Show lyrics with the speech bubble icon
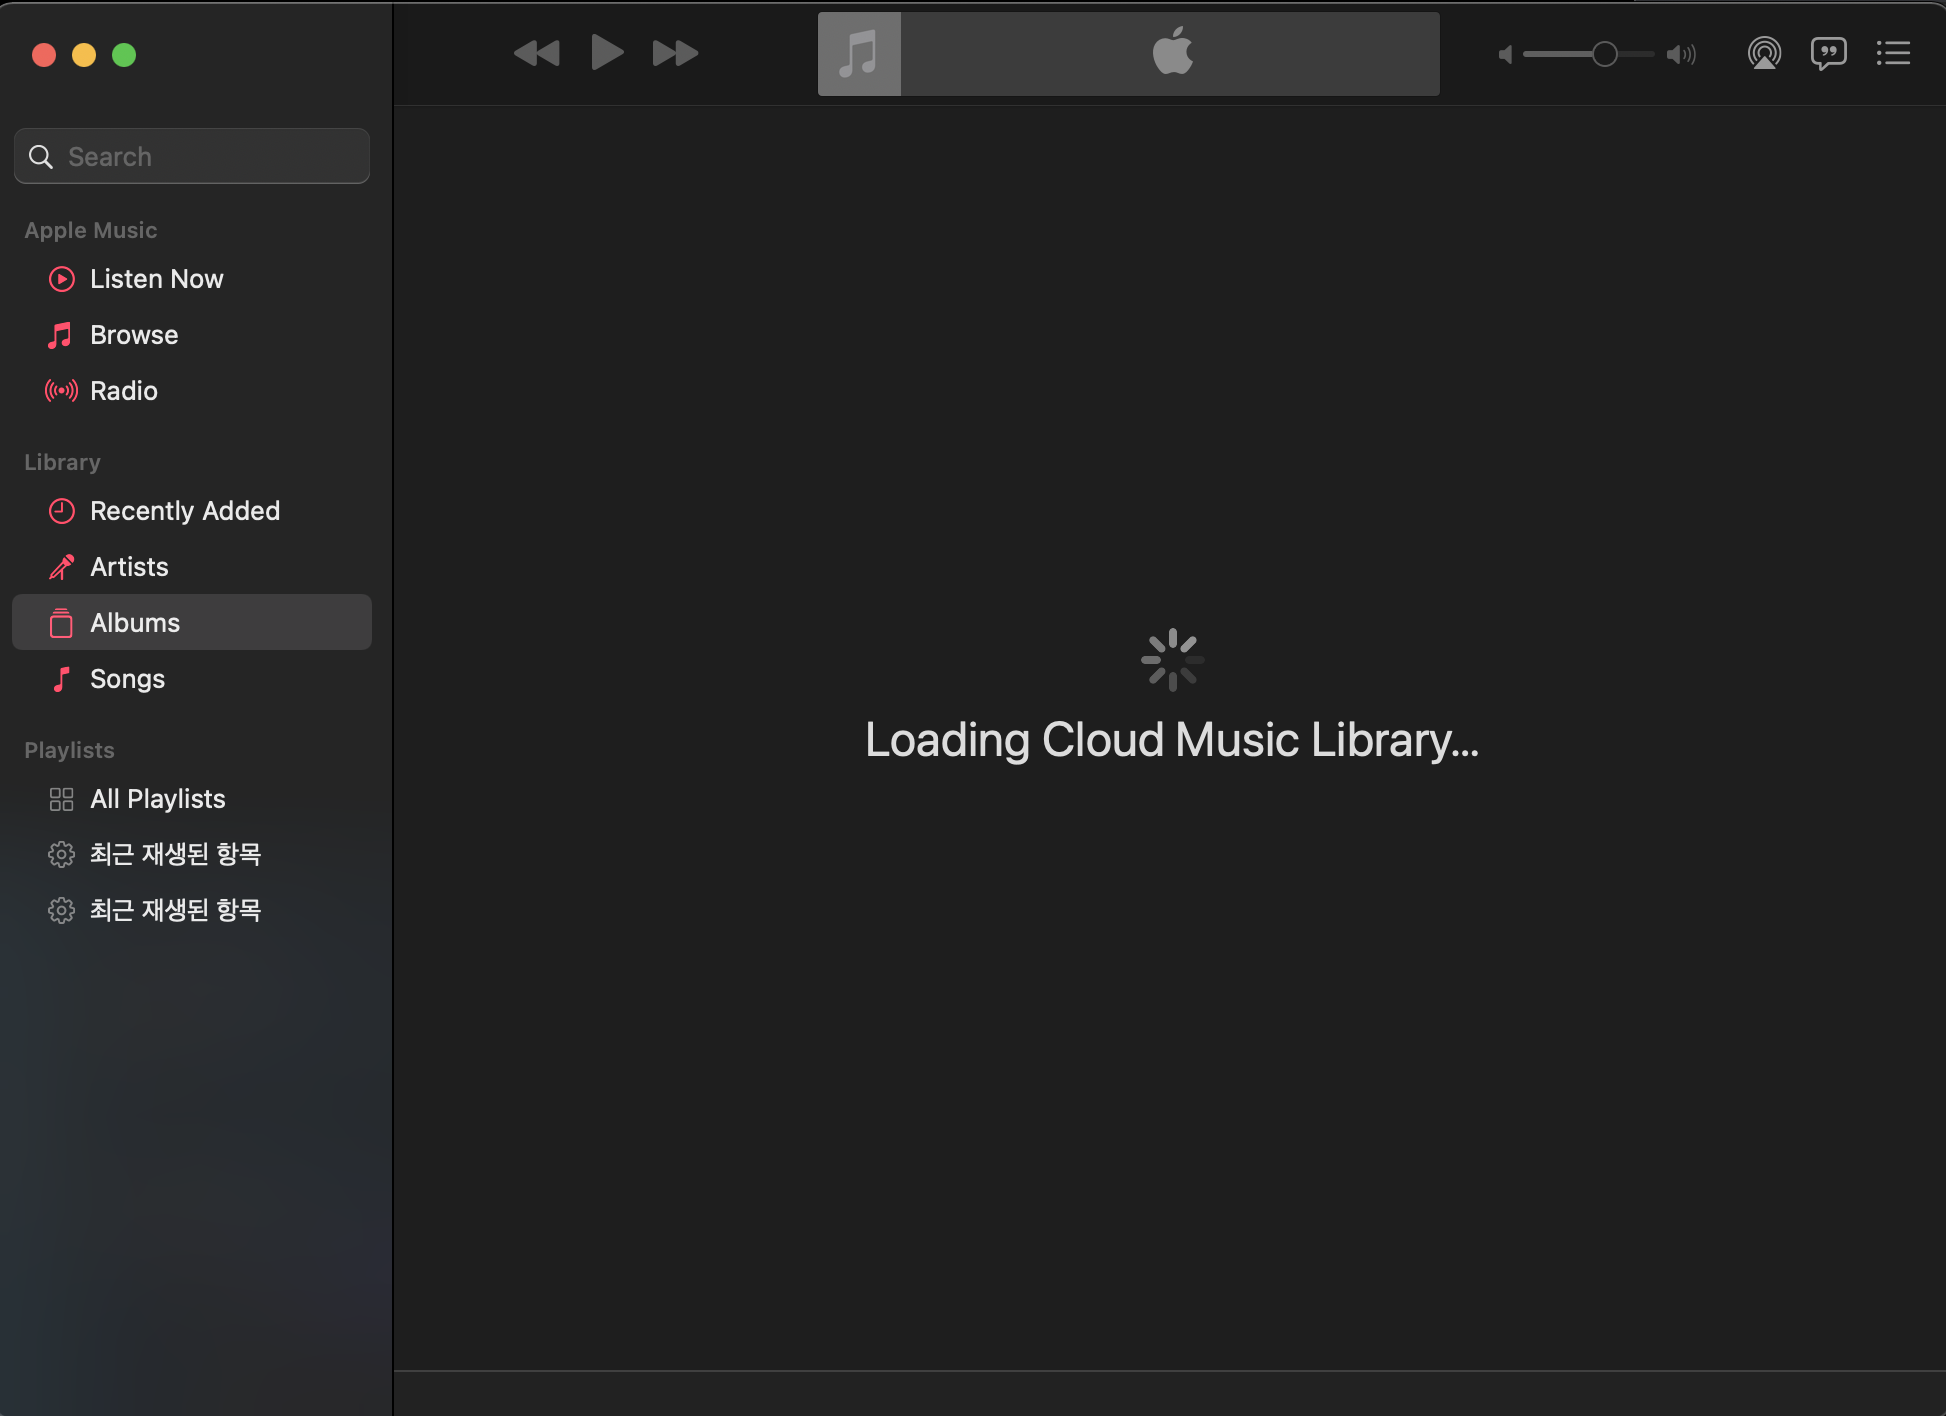Image resolution: width=1946 pixels, height=1416 pixels. (1828, 53)
